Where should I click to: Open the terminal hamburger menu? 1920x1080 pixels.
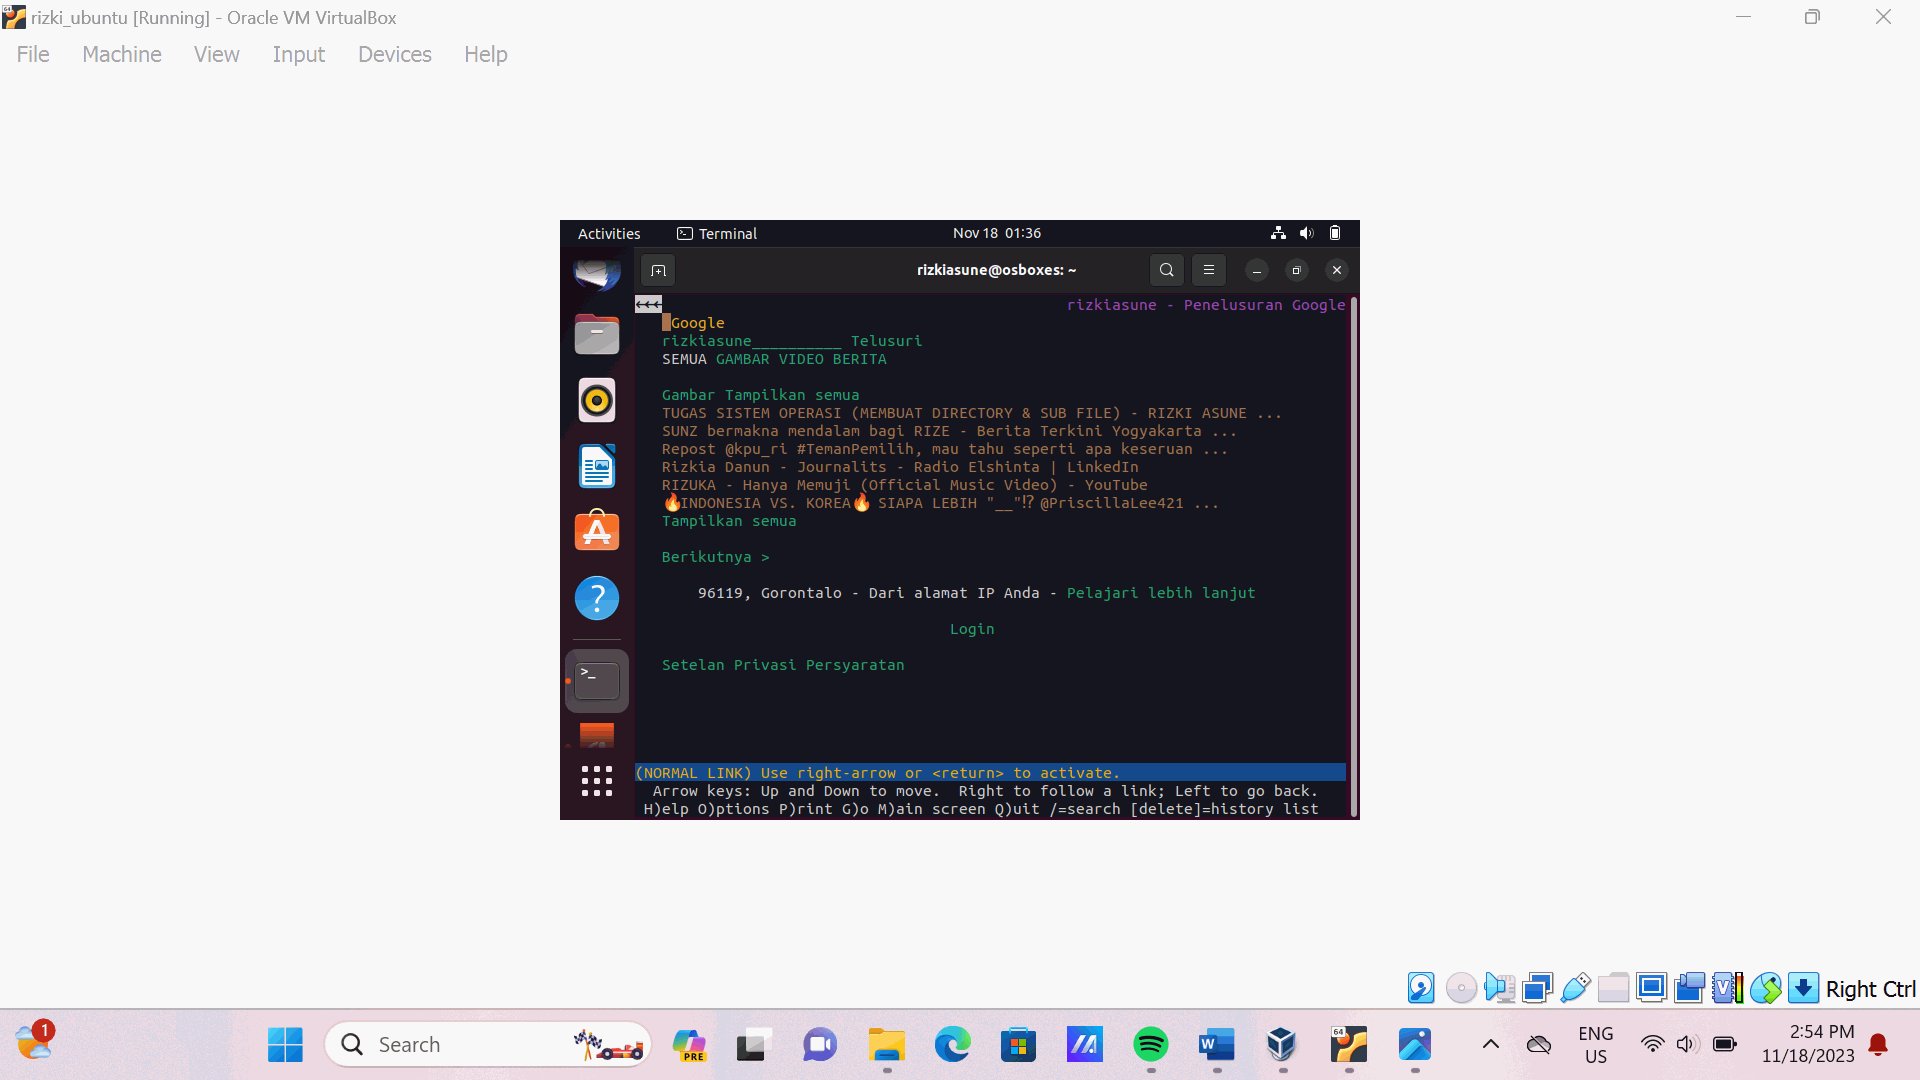pyautogui.click(x=1209, y=270)
